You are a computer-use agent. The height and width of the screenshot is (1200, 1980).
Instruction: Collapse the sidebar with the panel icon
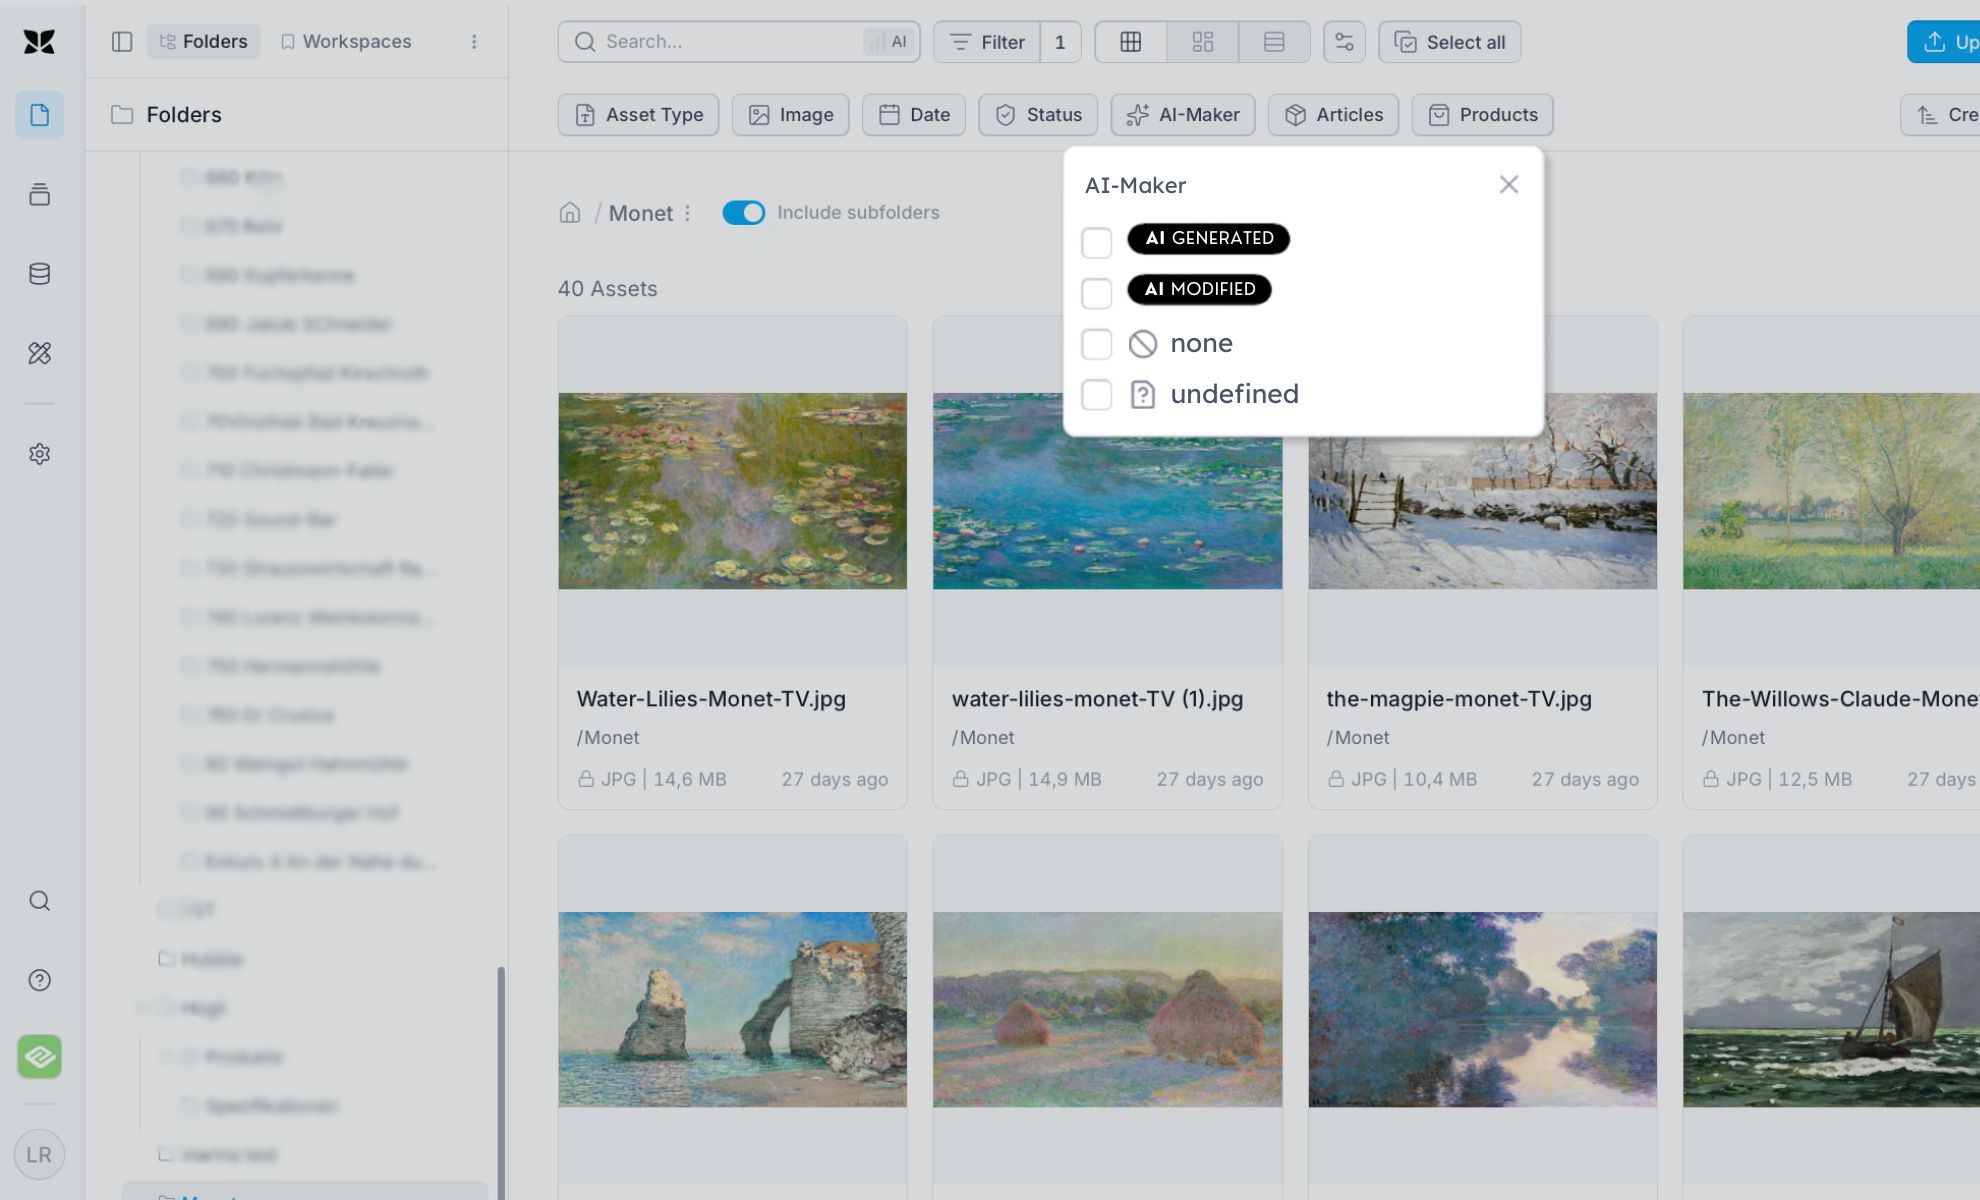122,41
